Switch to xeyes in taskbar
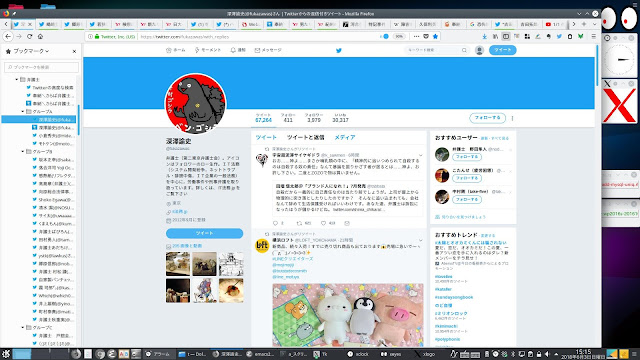The width and height of the screenshot is (640, 360). tap(391, 354)
